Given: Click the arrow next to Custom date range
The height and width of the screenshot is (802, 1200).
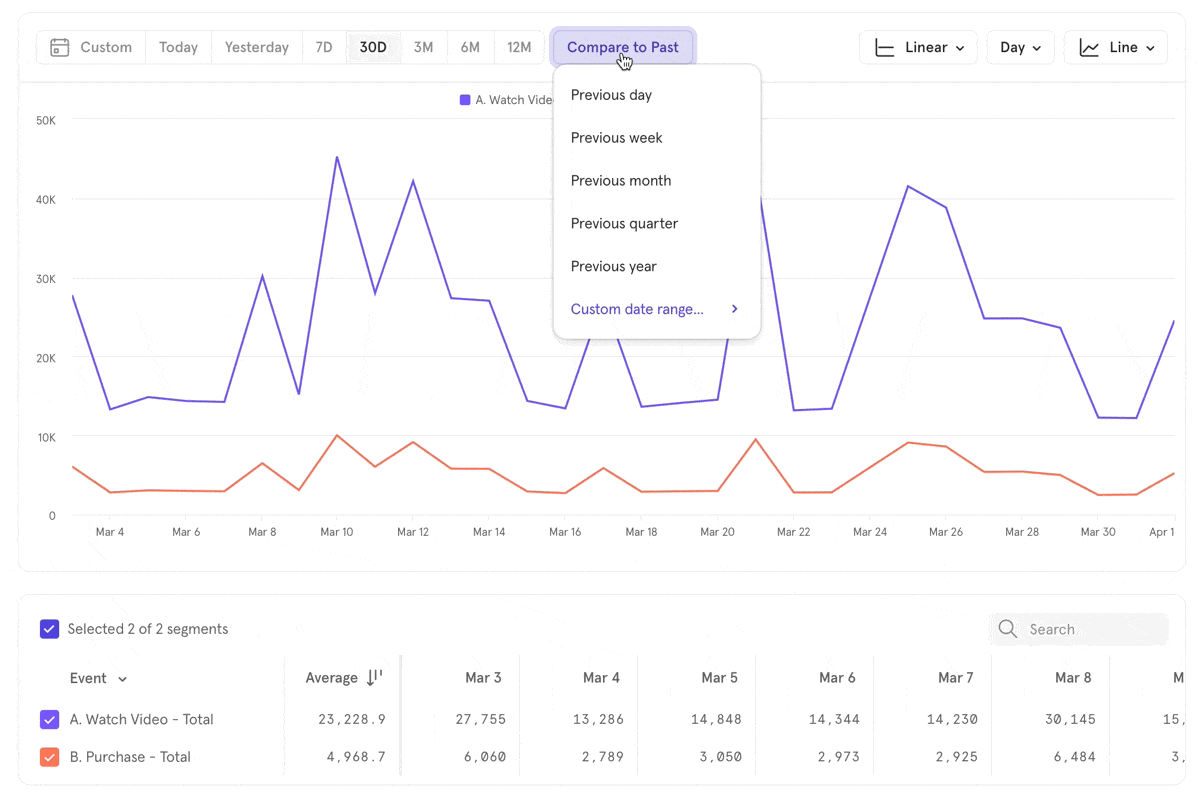Looking at the screenshot, I should (x=735, y=309).
